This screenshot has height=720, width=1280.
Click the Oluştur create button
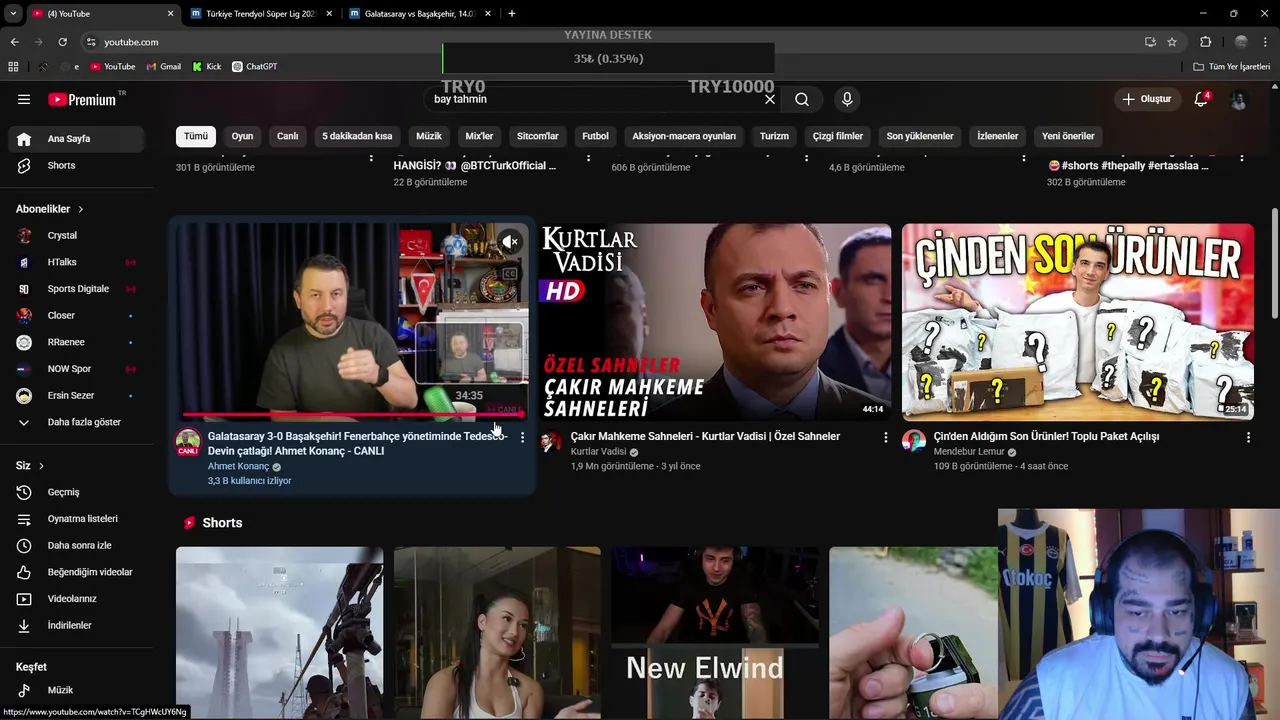coord(1147,99)
